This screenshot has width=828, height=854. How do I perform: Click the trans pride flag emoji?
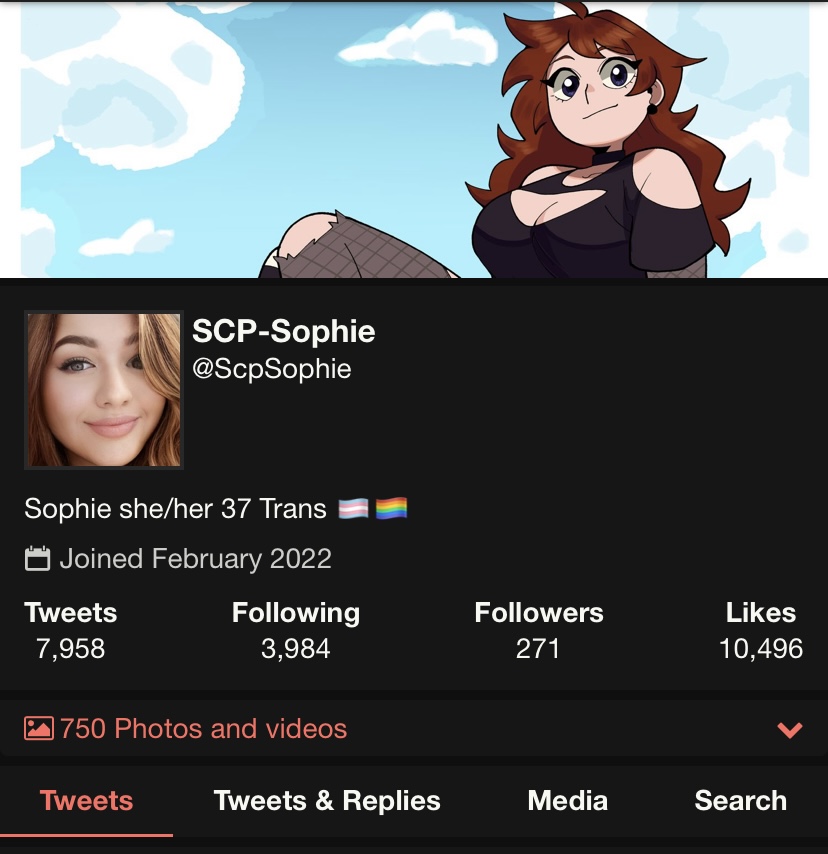353,509
